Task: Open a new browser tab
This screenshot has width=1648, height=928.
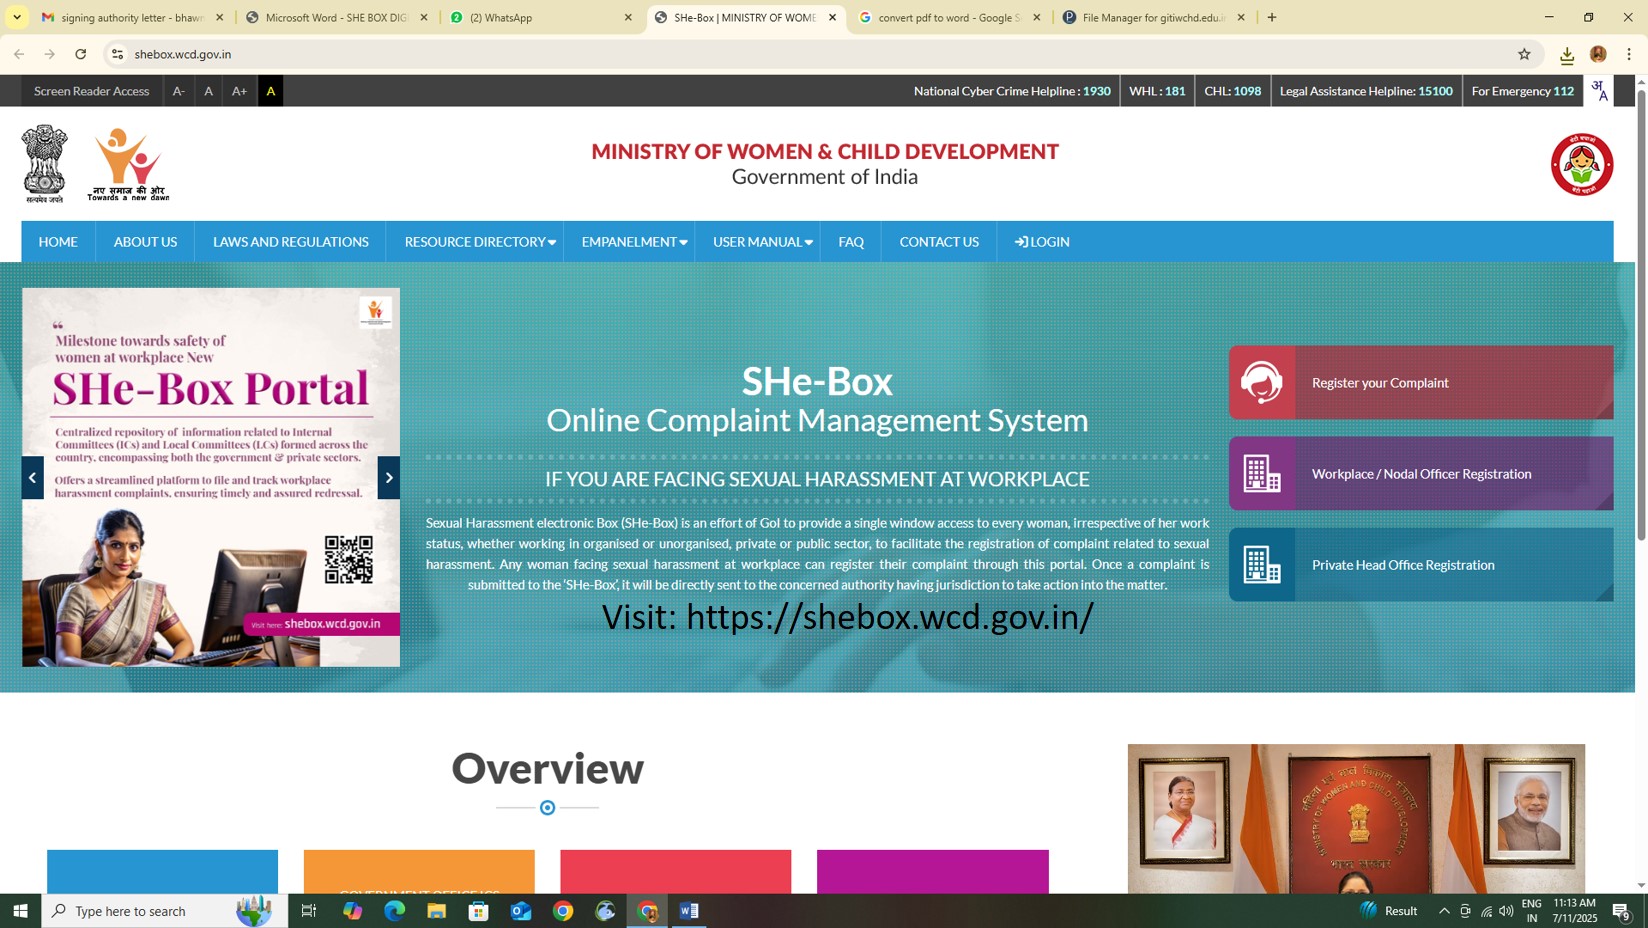Action: pos(1272,17)
